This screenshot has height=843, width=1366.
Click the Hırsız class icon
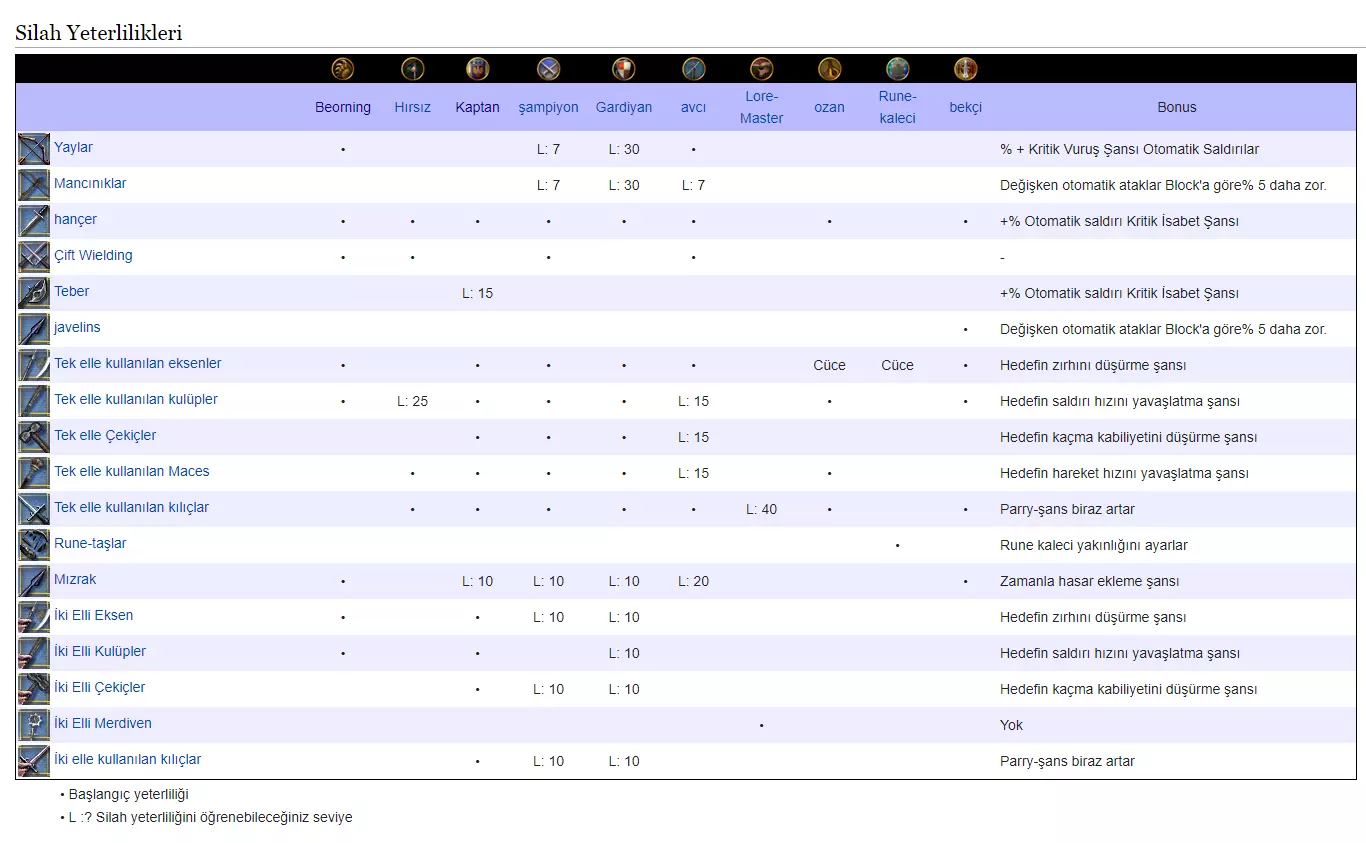point(413,69)
